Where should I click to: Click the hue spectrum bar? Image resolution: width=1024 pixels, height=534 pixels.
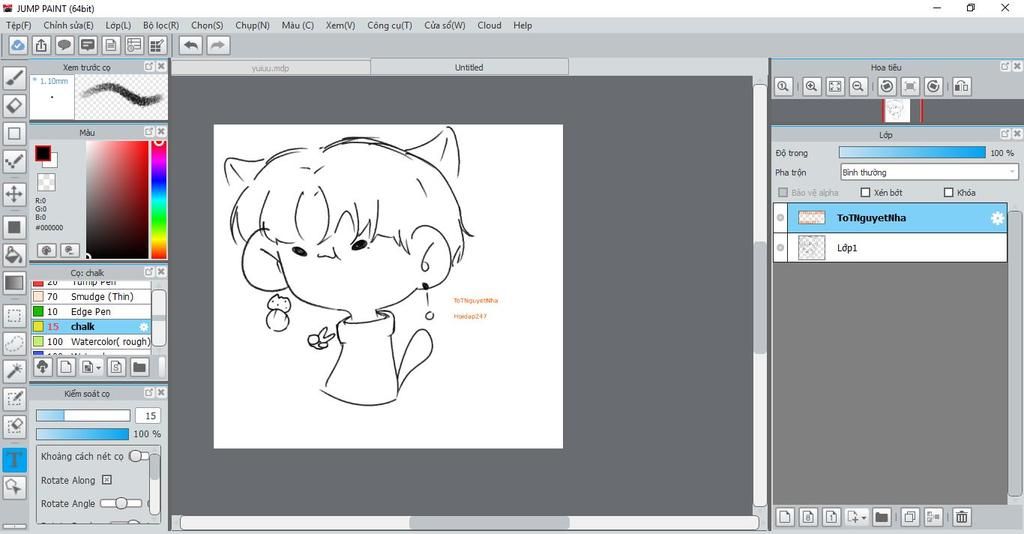[159, 199]
